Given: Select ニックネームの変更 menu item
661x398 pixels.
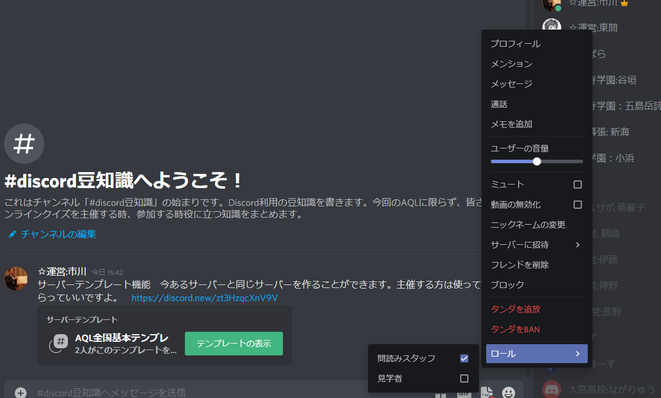Looking at the screenshot, I should pos(537,225).
